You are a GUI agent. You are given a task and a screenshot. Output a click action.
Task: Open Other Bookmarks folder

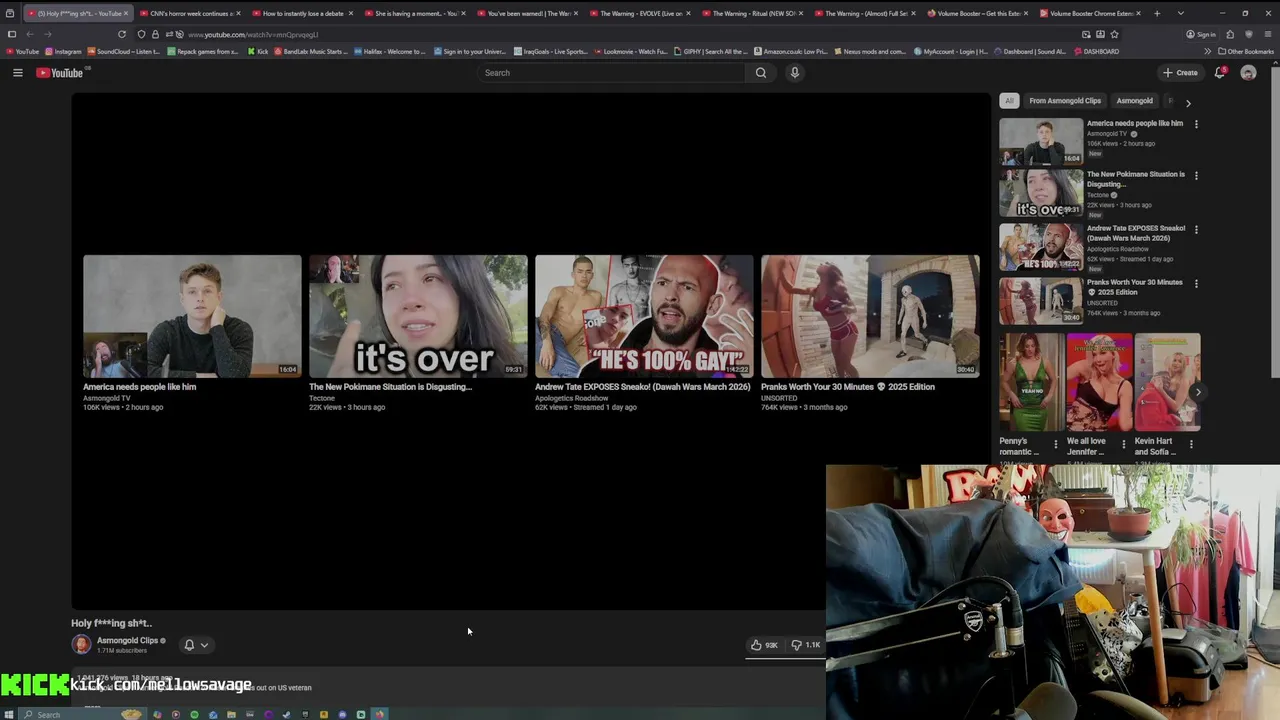(1245, 51)
